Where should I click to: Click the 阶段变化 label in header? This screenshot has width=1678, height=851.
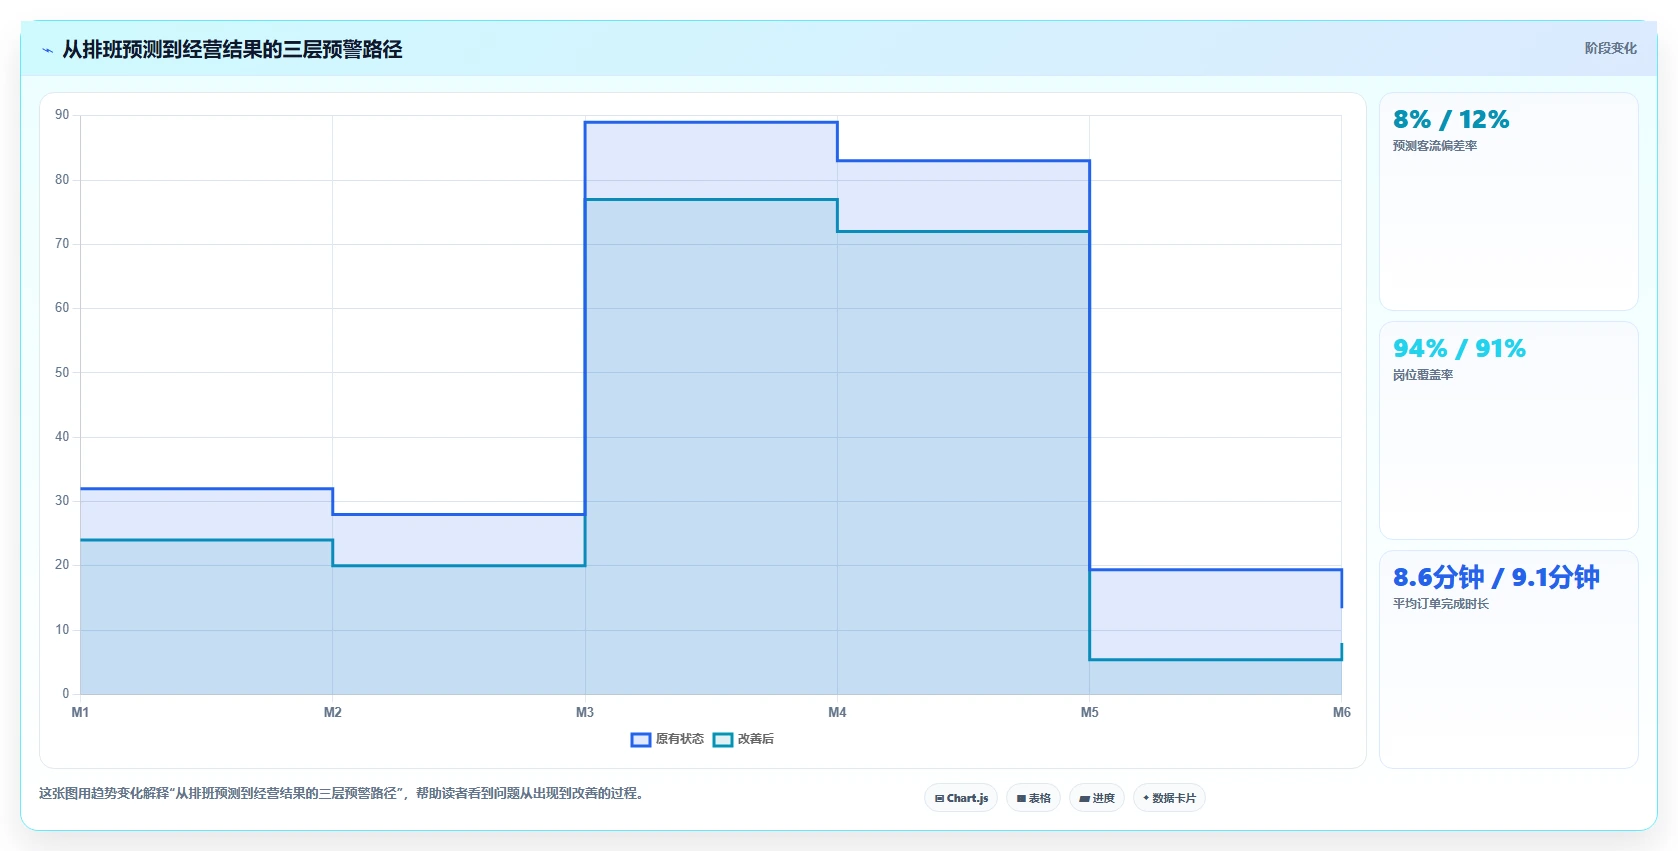tap(1610, 48)
